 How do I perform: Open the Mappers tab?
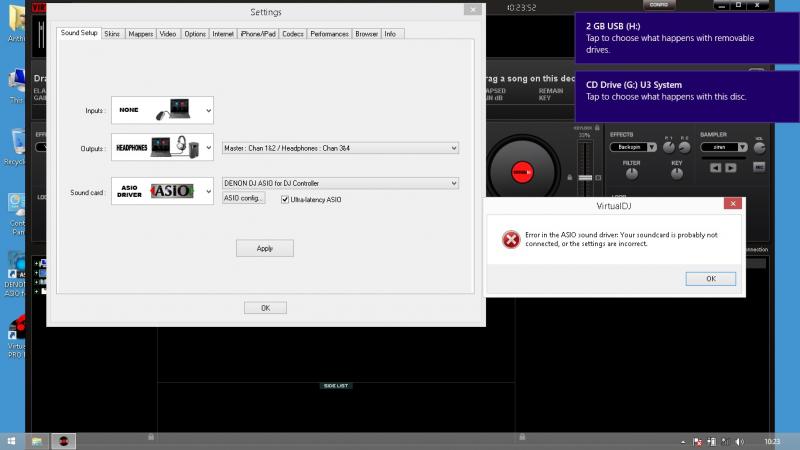pyautogui.click(x=140, y=34)
